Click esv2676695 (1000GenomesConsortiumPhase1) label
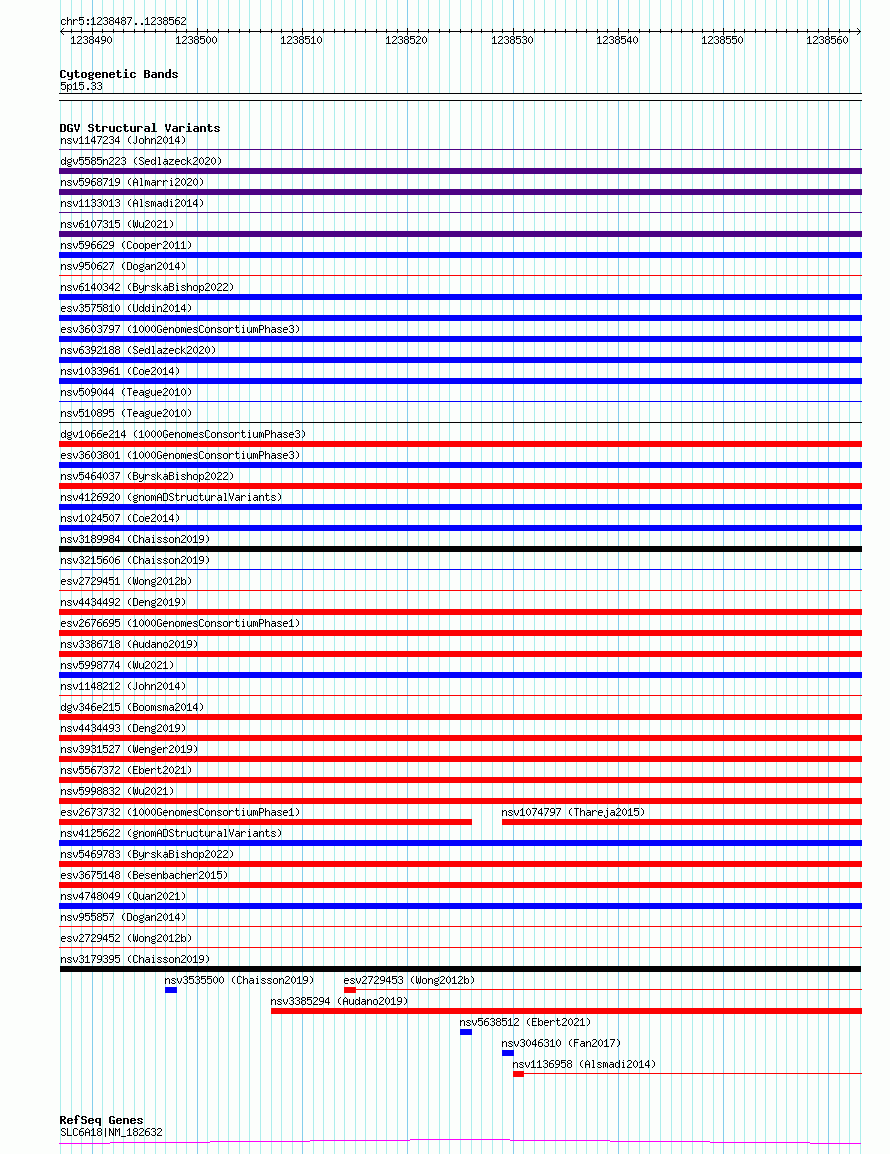 pyautogui.click(x=180, y=623)
